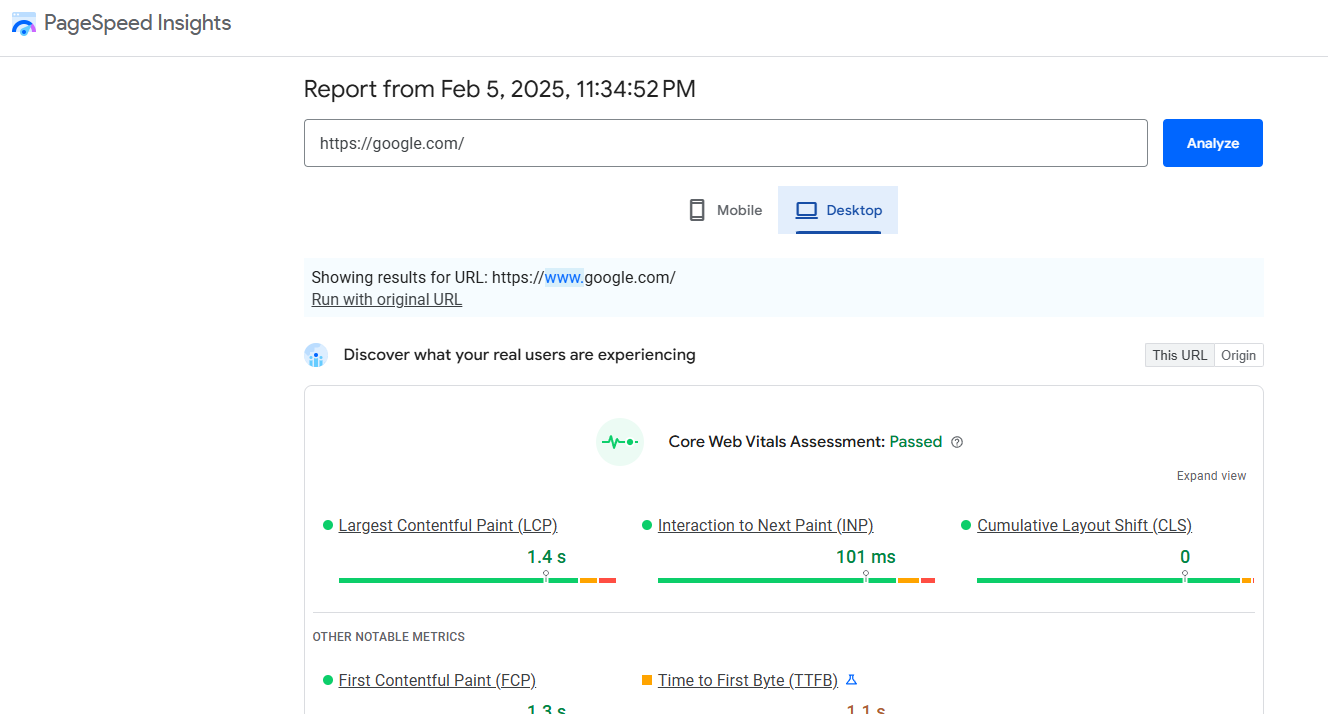Open help icon next to Passed

(957, 442)
